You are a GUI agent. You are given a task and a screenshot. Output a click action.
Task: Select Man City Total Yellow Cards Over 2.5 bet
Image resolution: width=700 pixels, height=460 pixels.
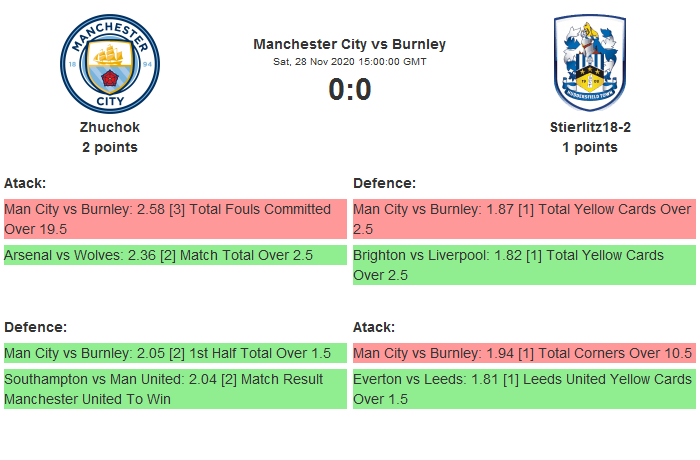point(523,219)
